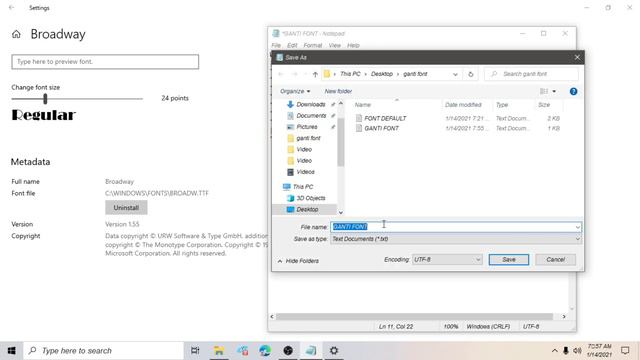Click the Cancel button
Image resolution: width=640 pixels, height=360 pixels.
click(x=555, y=260)
